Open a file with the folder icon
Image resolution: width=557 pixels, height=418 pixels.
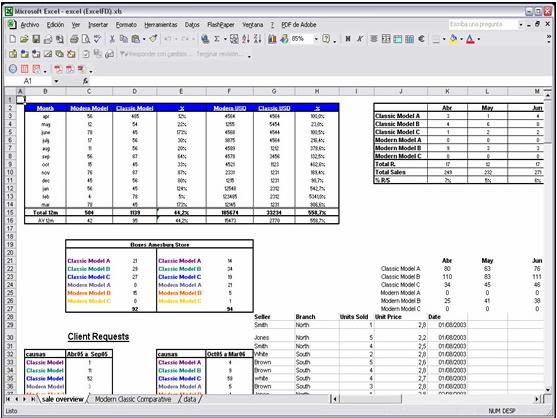pyautogui.click(x=24, y=39)
